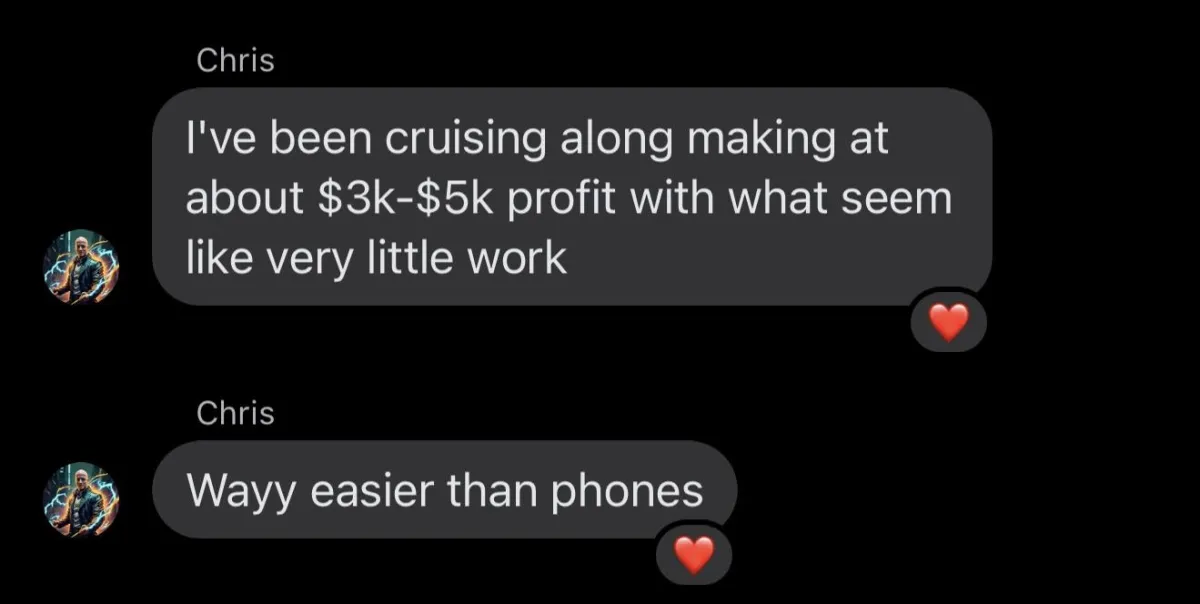This screenshot has height=604, width=1200.
Task: Click the "like very little work" text line
Action: pos(376,259)
